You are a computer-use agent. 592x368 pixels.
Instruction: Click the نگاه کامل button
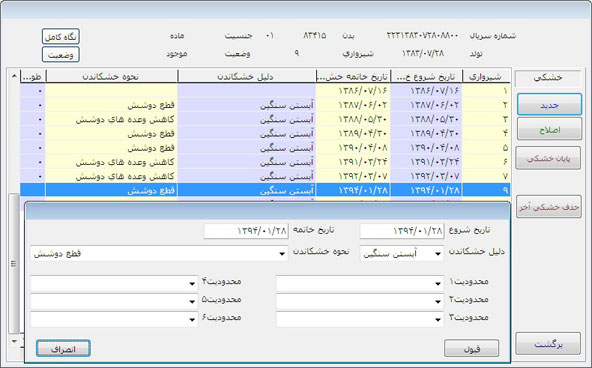(60, 37)
